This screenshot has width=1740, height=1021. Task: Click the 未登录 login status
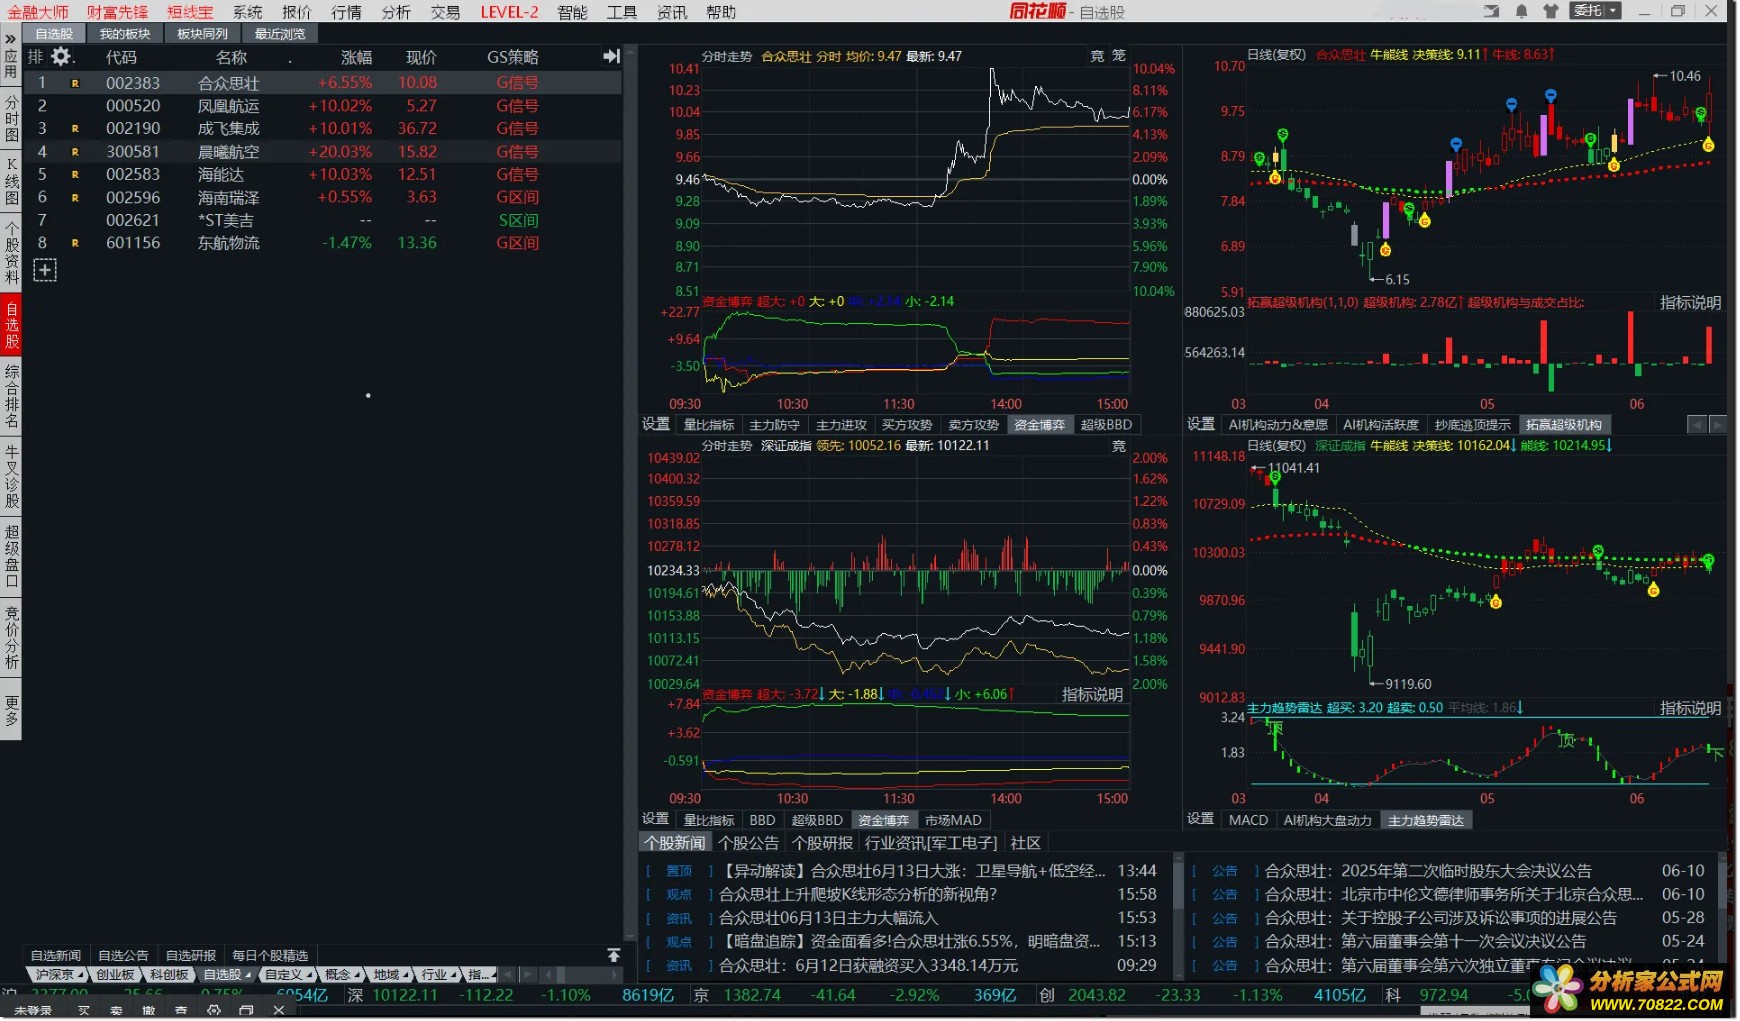pos(34,1011)
